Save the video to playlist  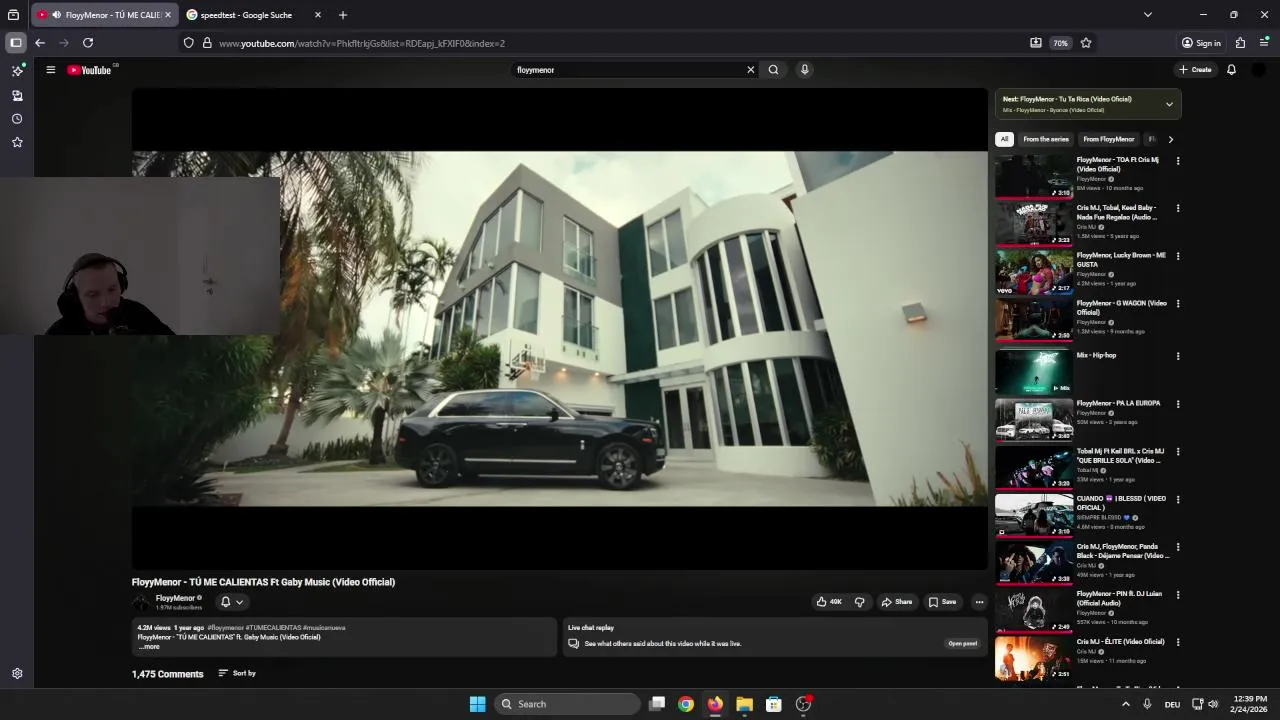pos(942,602)
